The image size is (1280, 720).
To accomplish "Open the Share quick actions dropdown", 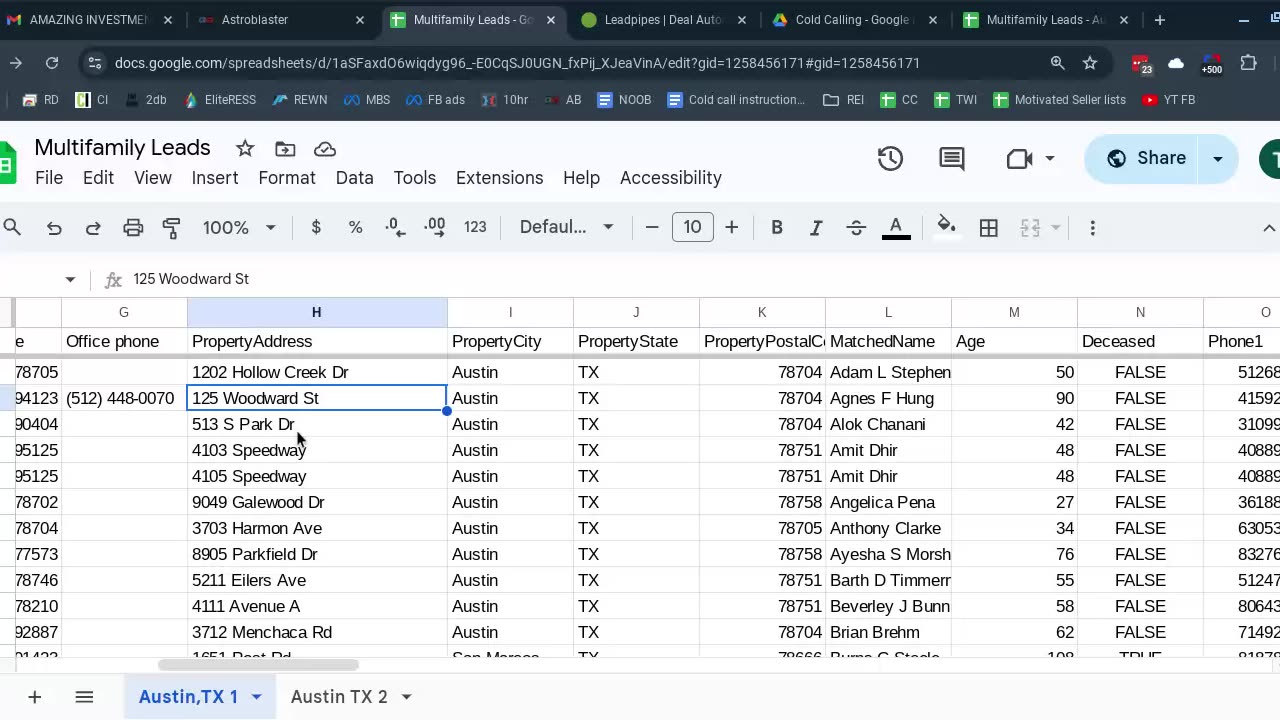I will [x=1218, y=158].
